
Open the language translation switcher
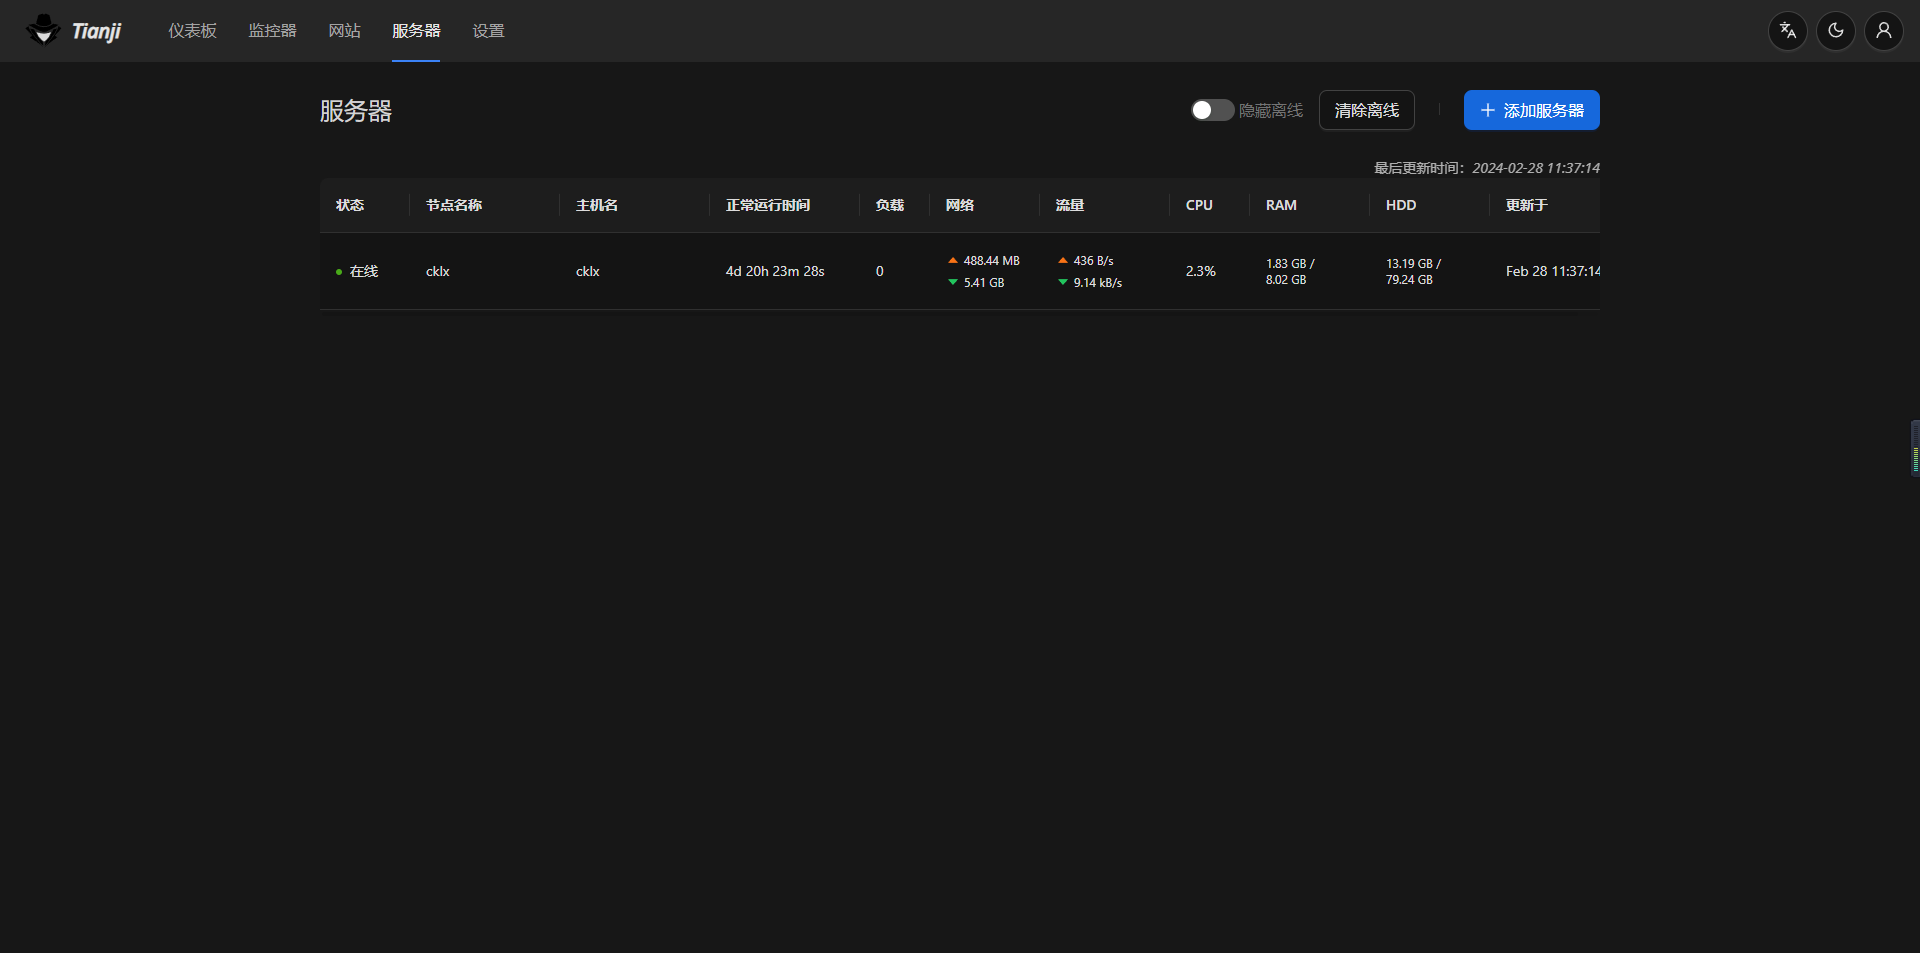point(1788,31)
